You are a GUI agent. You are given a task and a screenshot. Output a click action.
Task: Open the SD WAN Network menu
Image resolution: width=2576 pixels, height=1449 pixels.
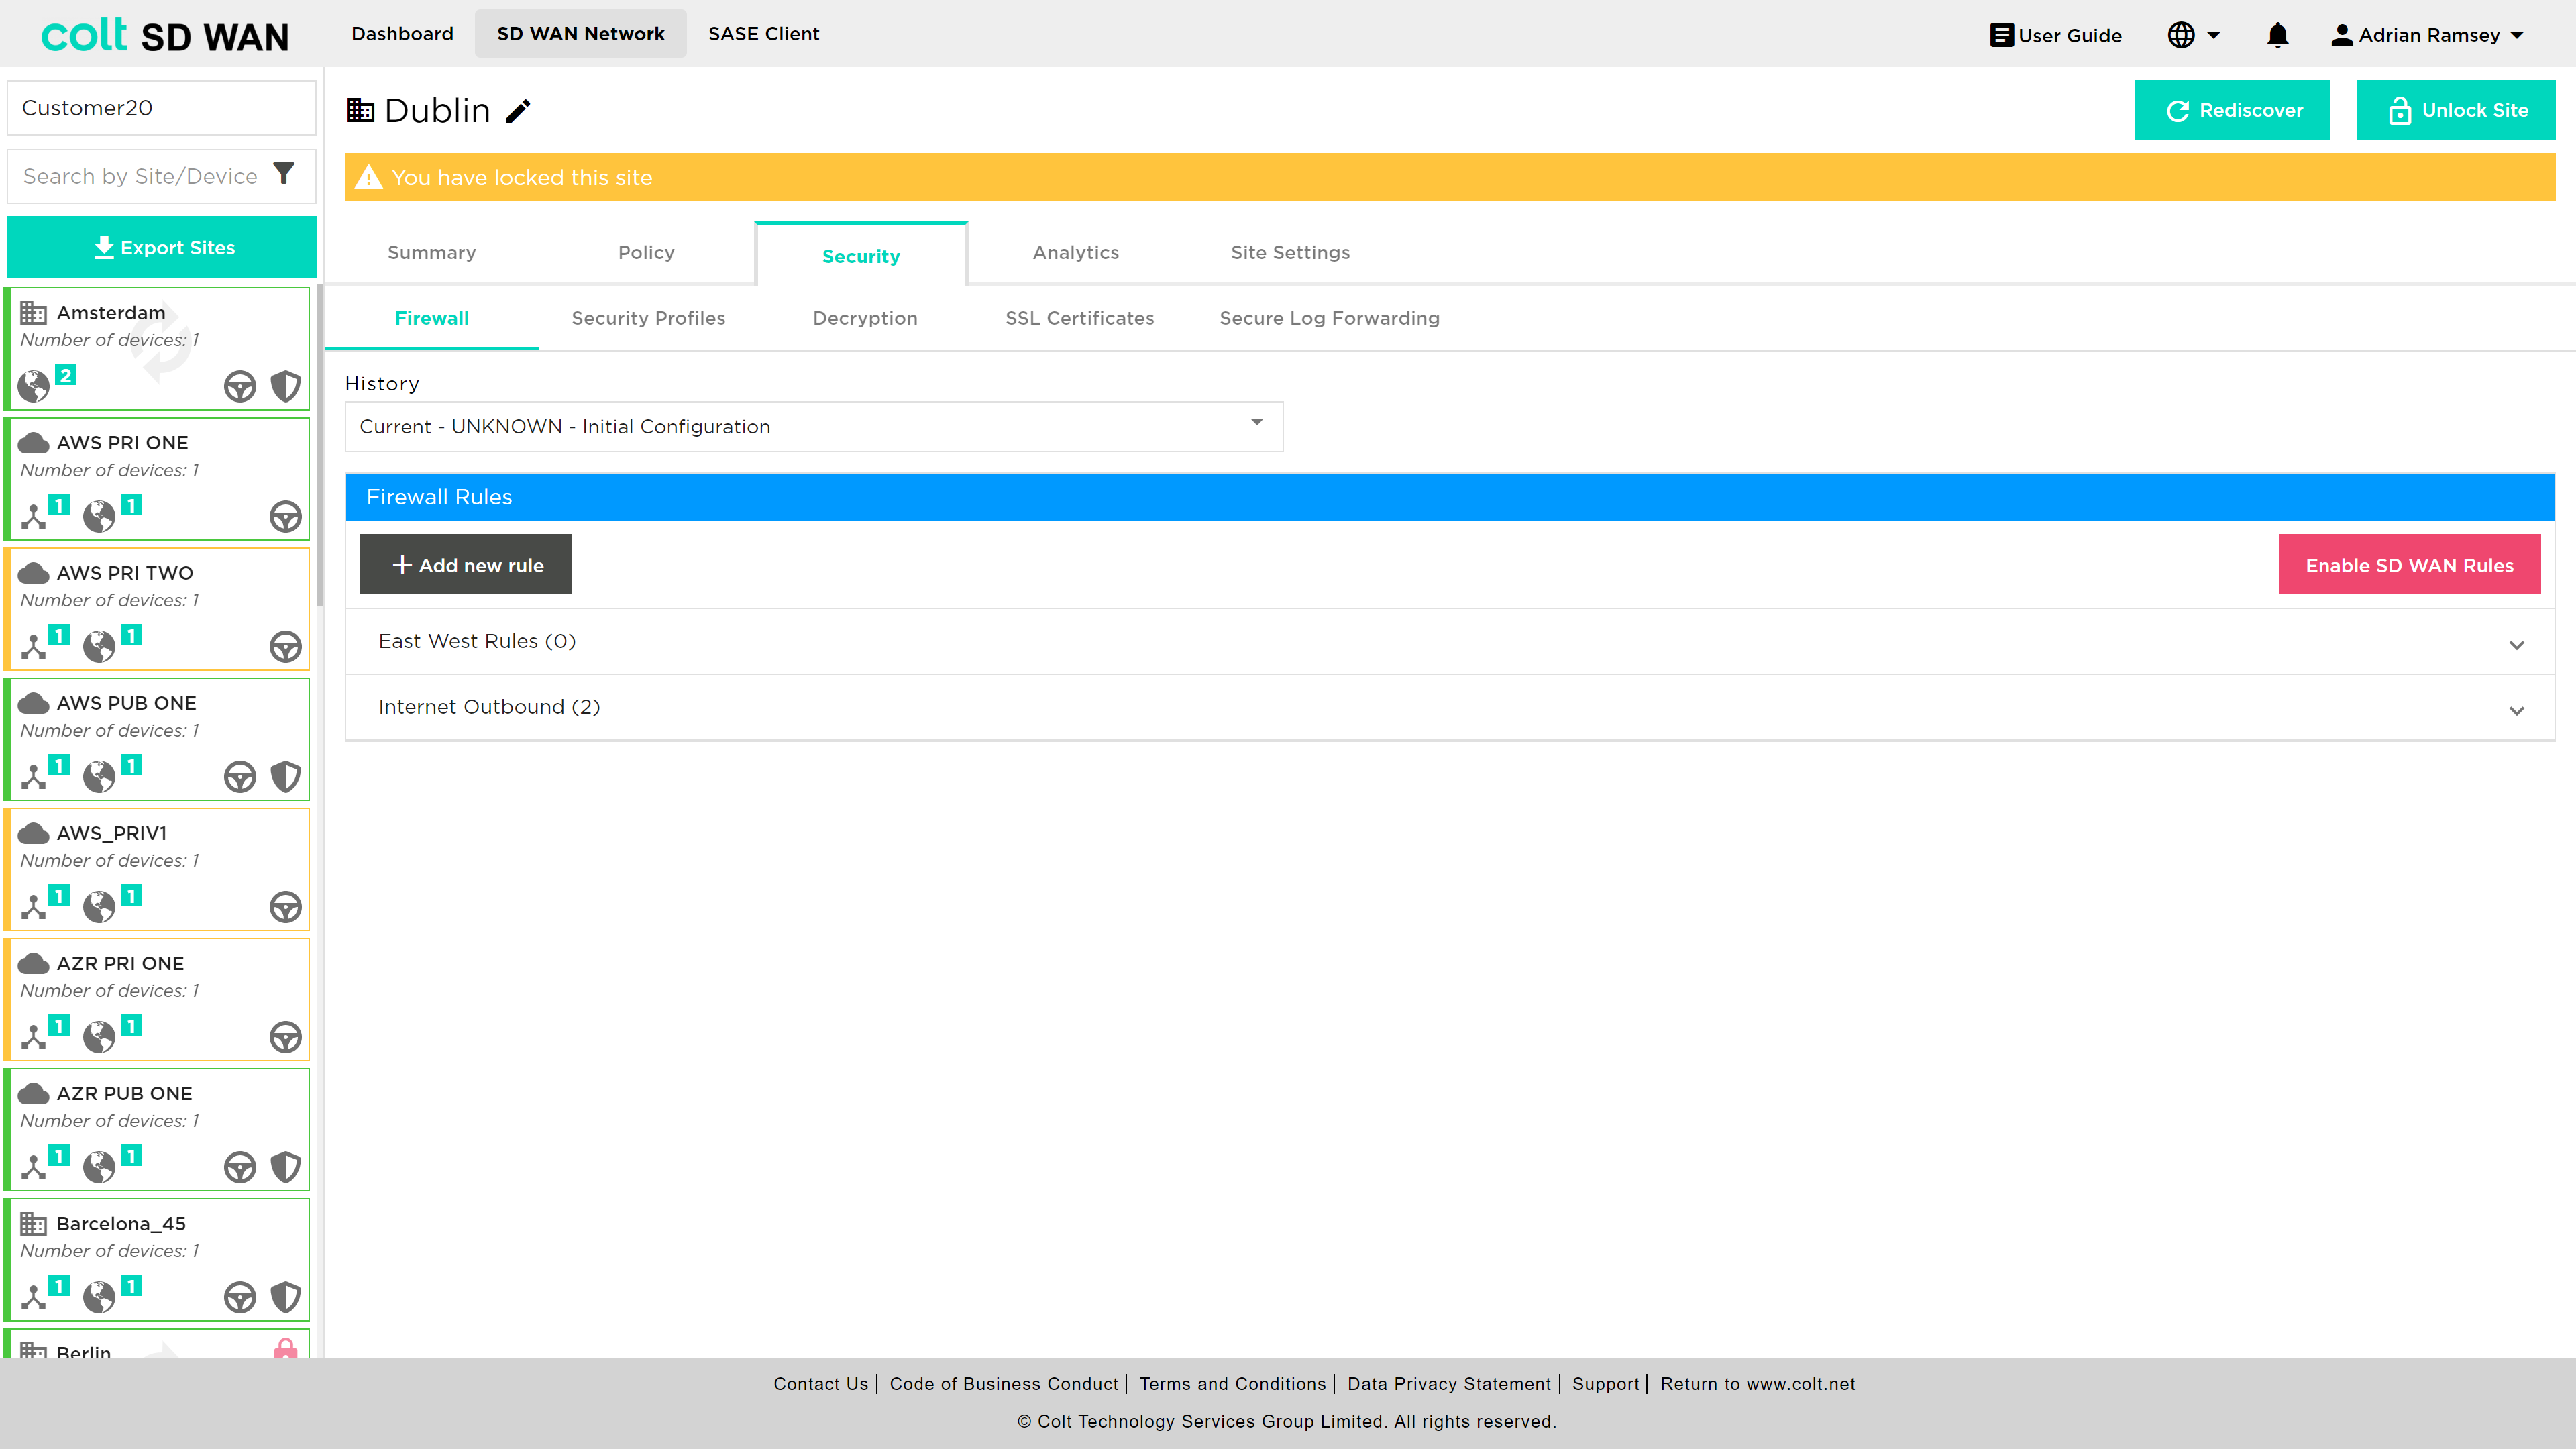click(x=581, y=34)
